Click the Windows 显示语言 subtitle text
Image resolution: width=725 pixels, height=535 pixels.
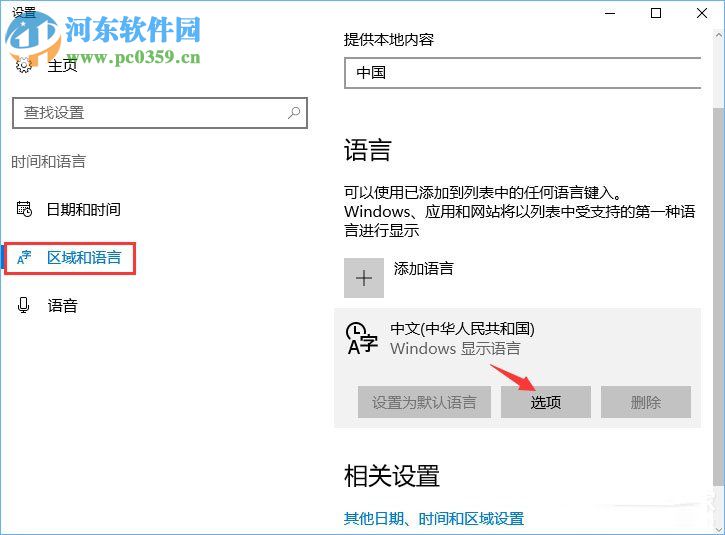click(455, 348)
